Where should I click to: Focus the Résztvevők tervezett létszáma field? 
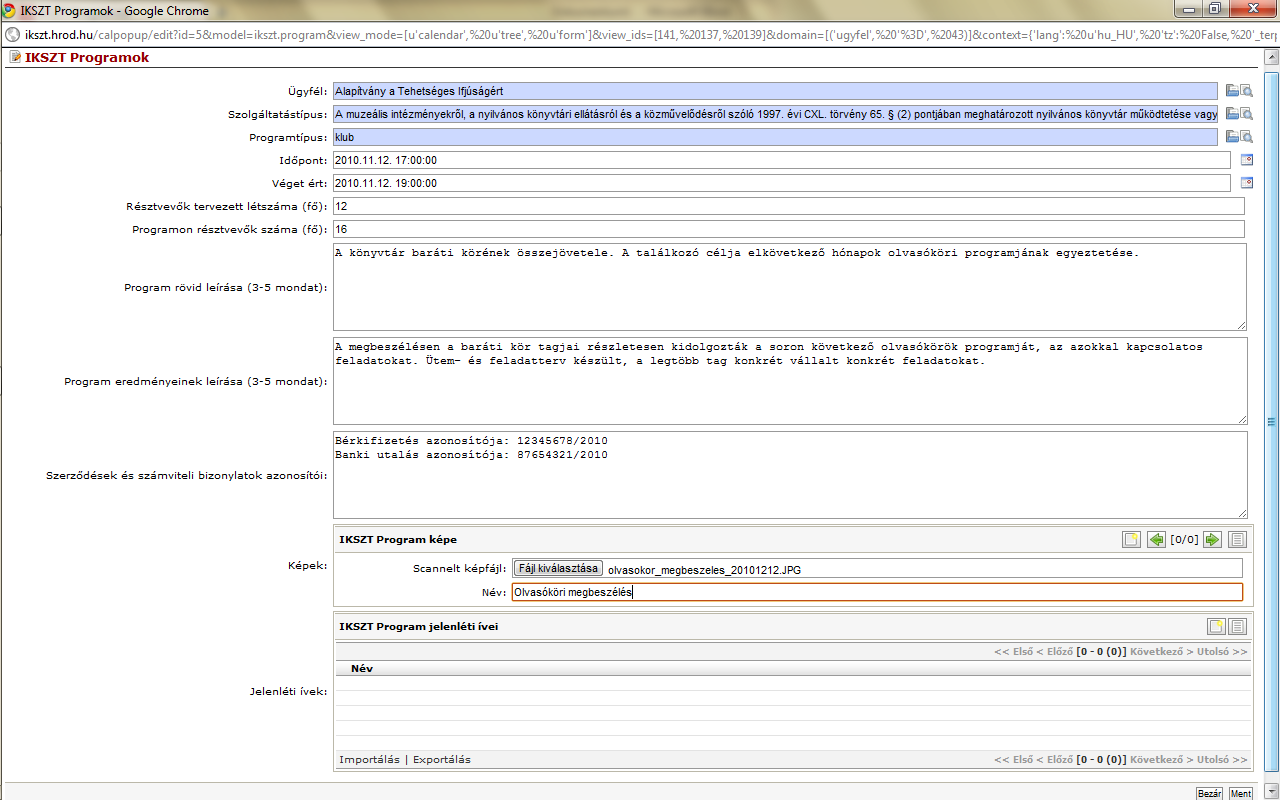[x=788, y=206]
